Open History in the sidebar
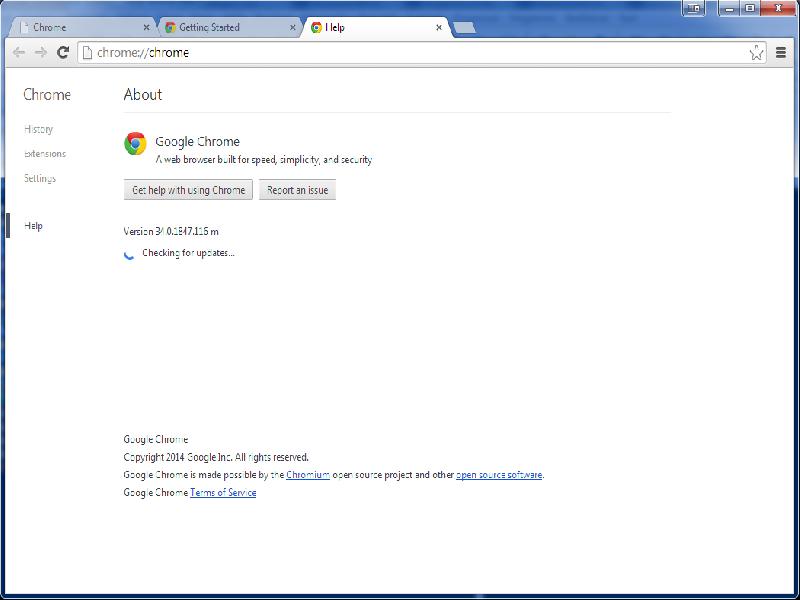This screenshot has width=800, height=600. pos(38,129)
